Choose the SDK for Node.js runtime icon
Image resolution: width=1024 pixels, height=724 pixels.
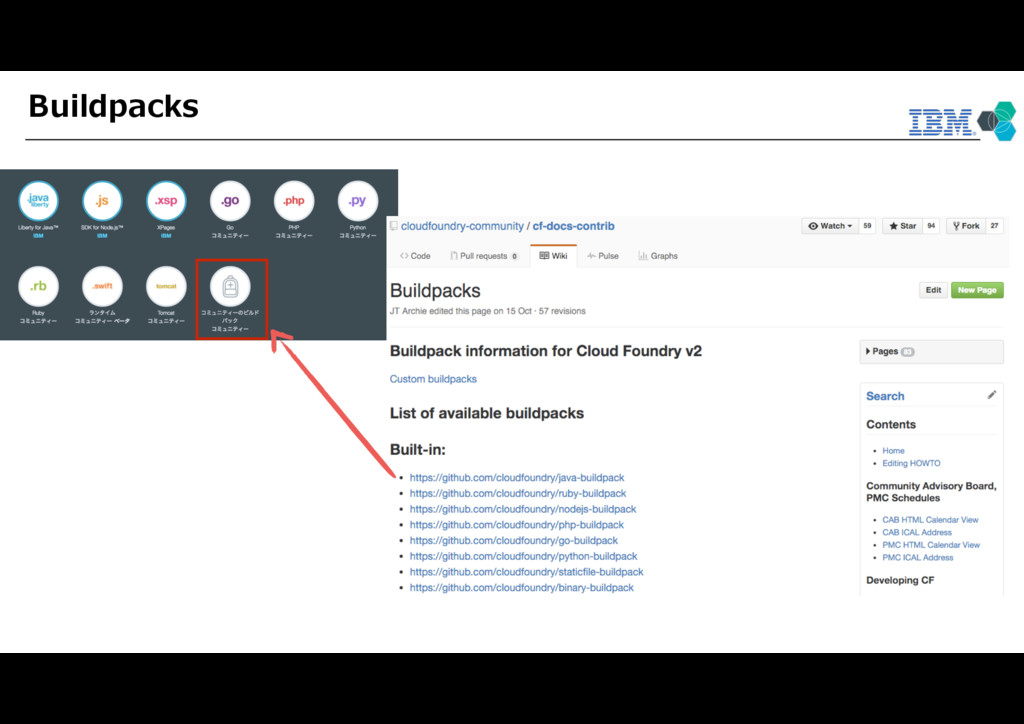click(x=102, y=200)
